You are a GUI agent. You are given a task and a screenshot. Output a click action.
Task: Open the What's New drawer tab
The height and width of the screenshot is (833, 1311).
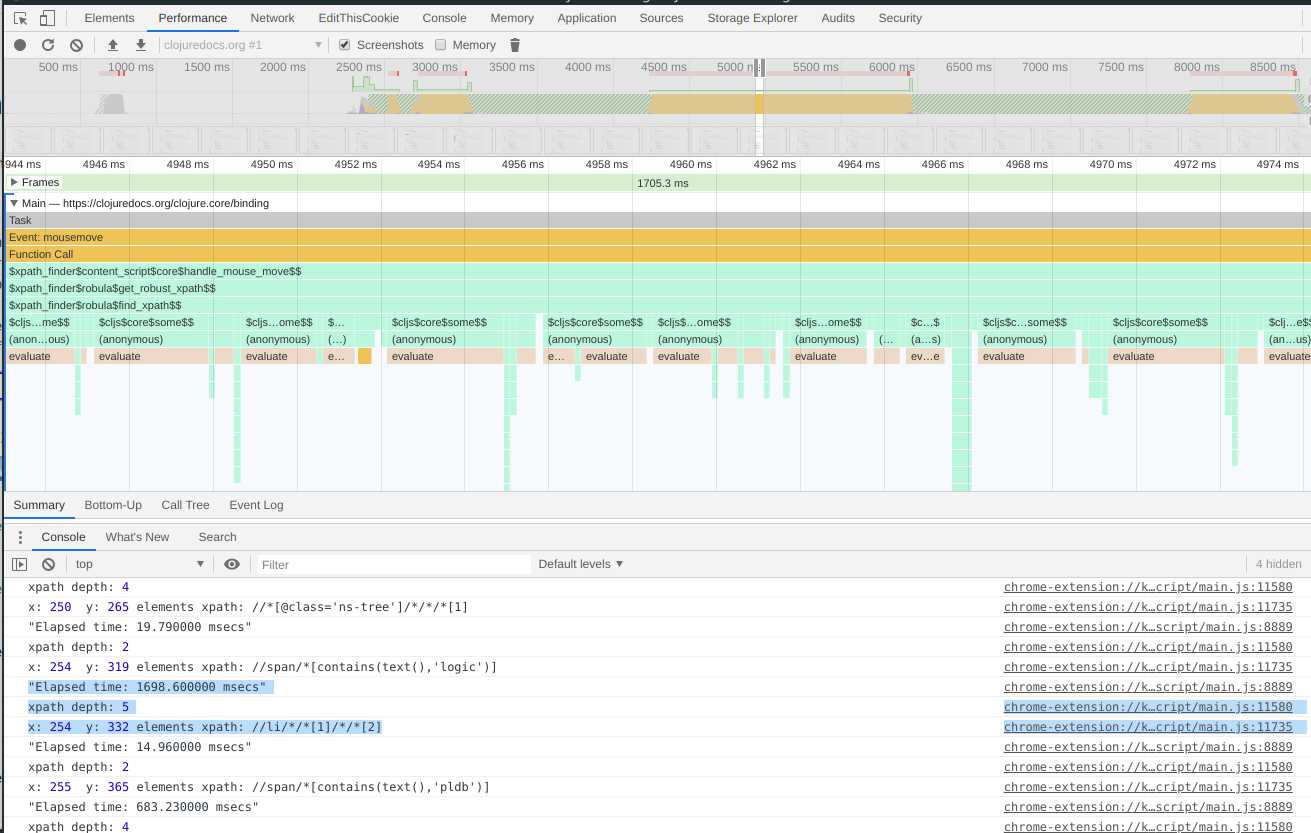pyautogui.click(x=138, y=537)
